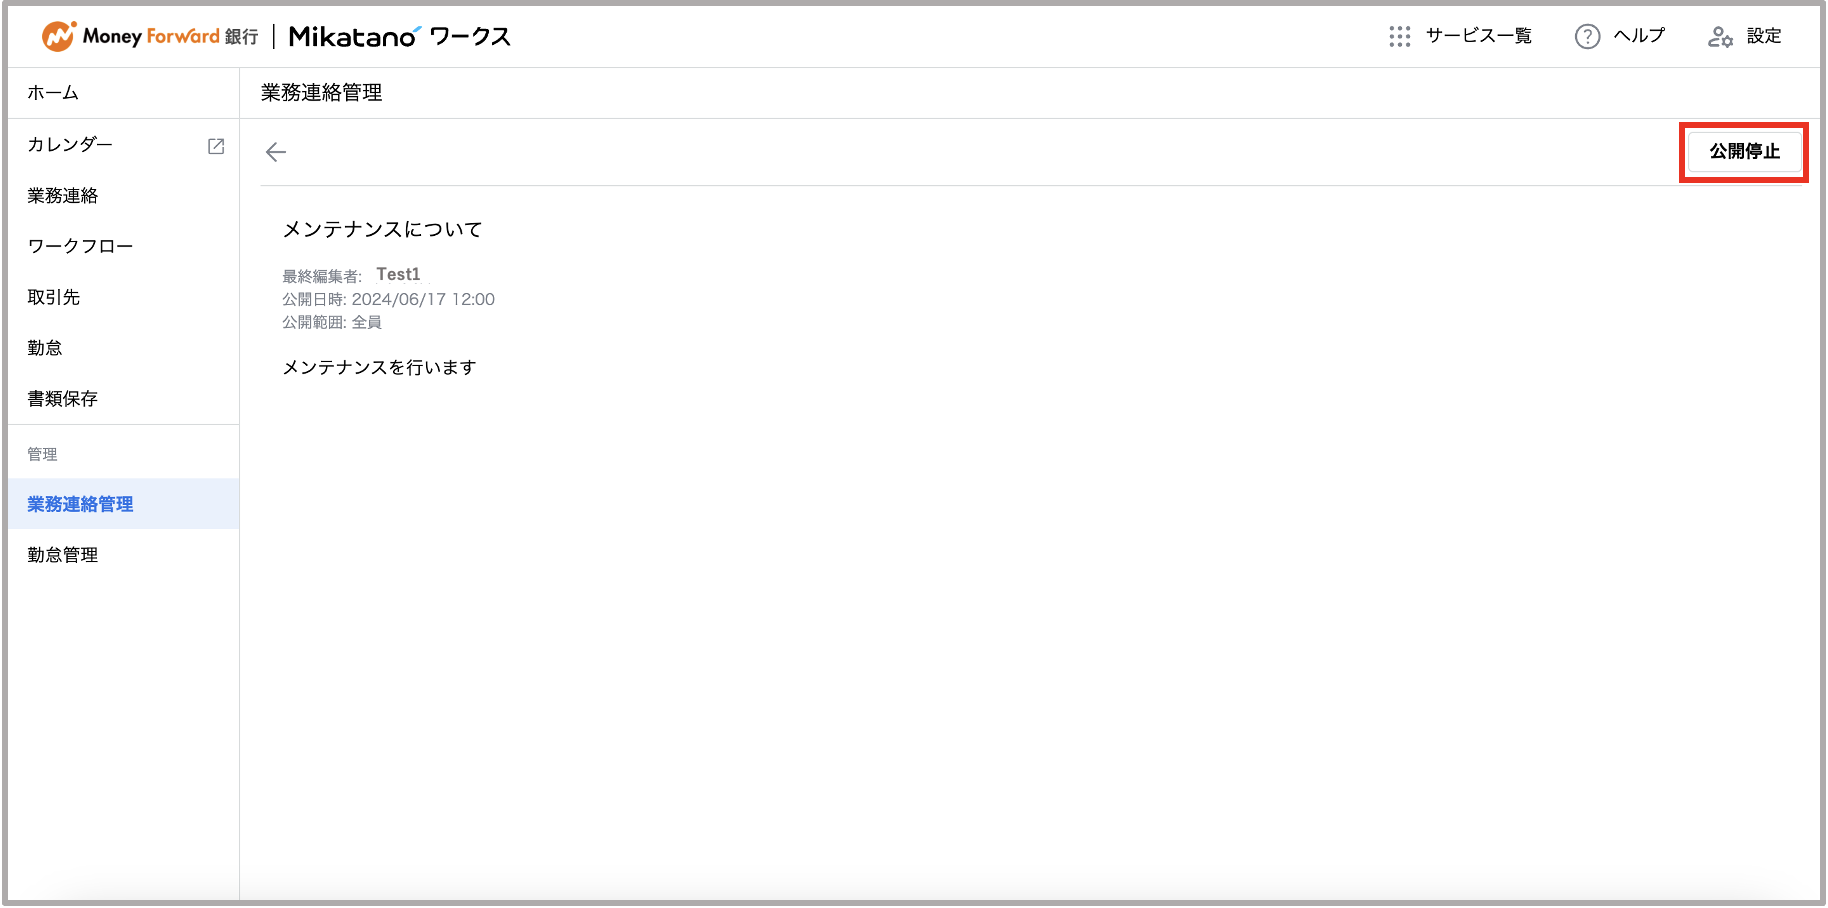Open 勤怠 in sidebar
Image resolution: width=1828 pixels, height=908 pixels.
pyautogui.click(x=124, y=348)
